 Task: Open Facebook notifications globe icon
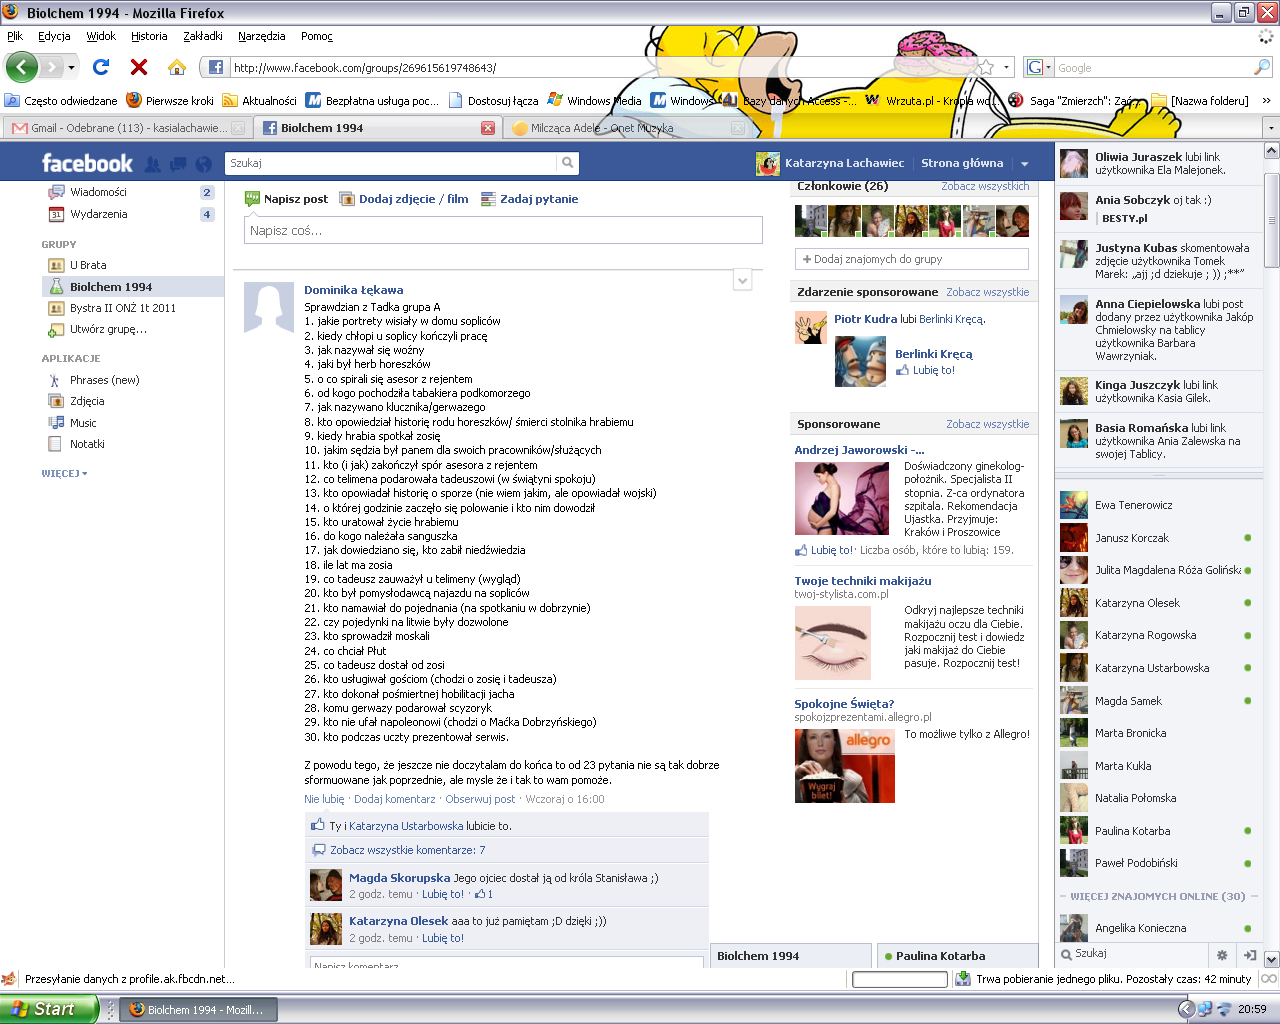[204, 164]
